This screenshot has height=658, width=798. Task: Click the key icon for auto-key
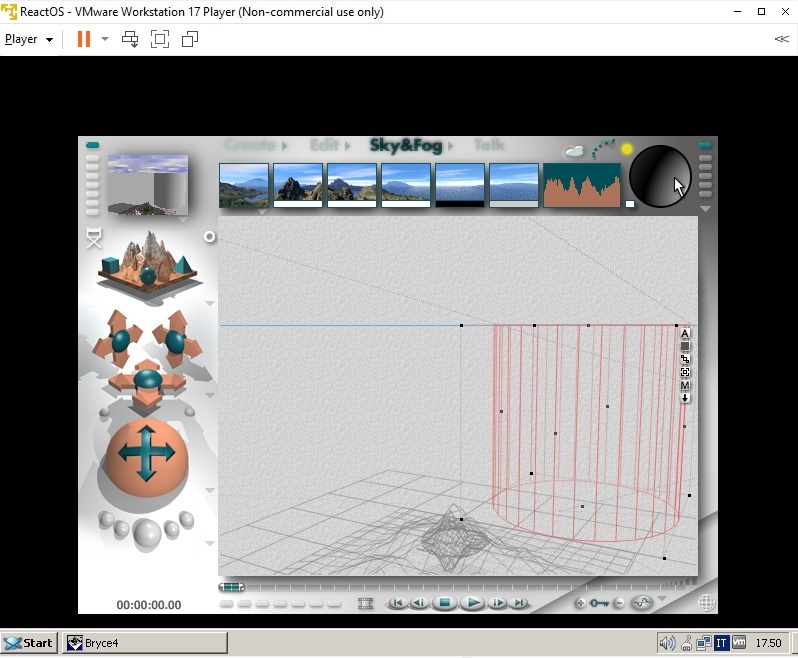coord(599,603)
